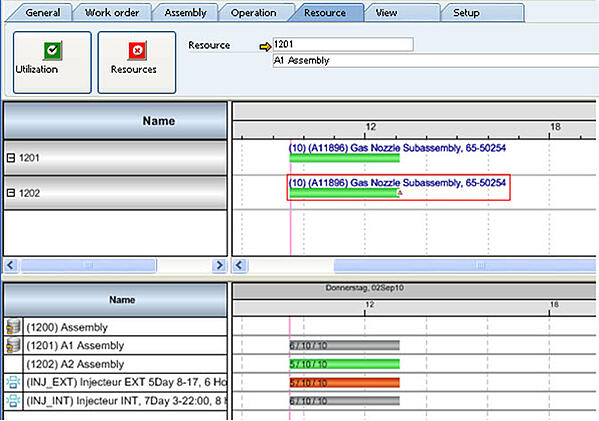Viewport: 599px width, 421px height.
Task: Click the 1201 resource name label
Action: coord(29,157)
